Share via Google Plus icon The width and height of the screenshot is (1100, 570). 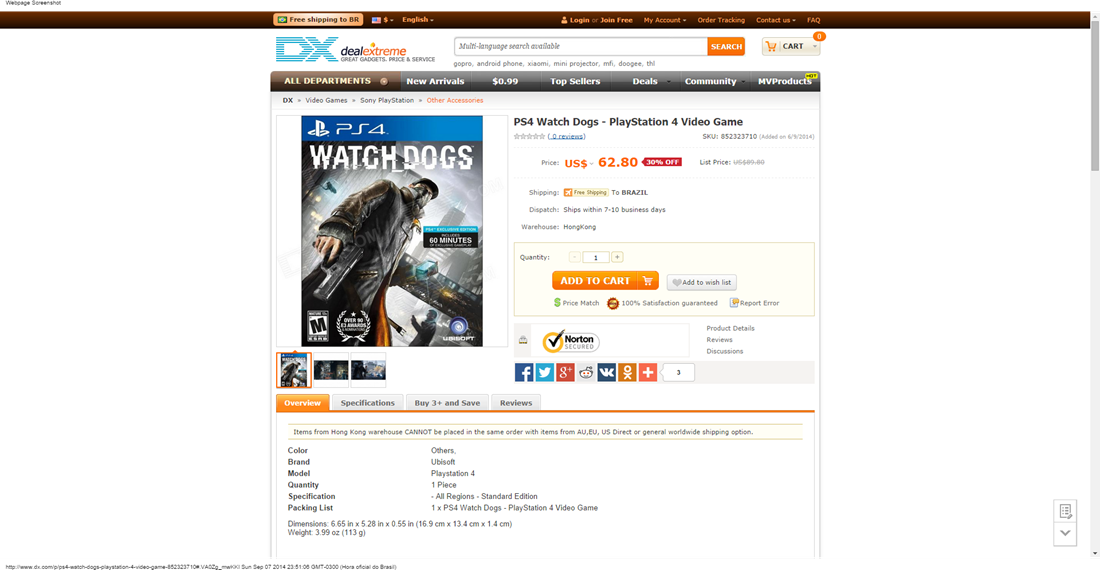[565, 372]
